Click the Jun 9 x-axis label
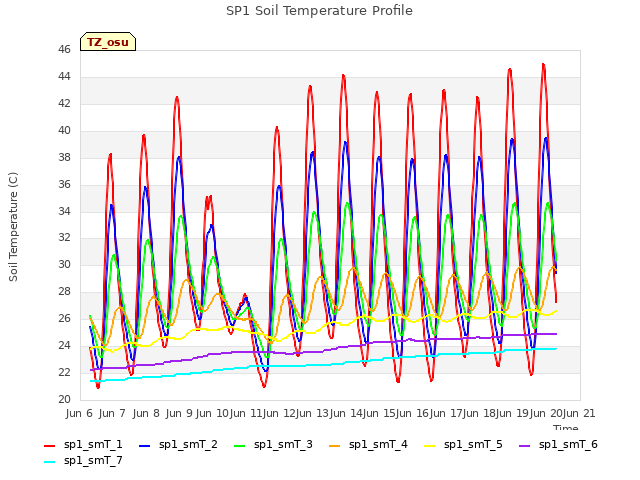The height and width of the screenshot is (480, 640). [x=179, y=413]
